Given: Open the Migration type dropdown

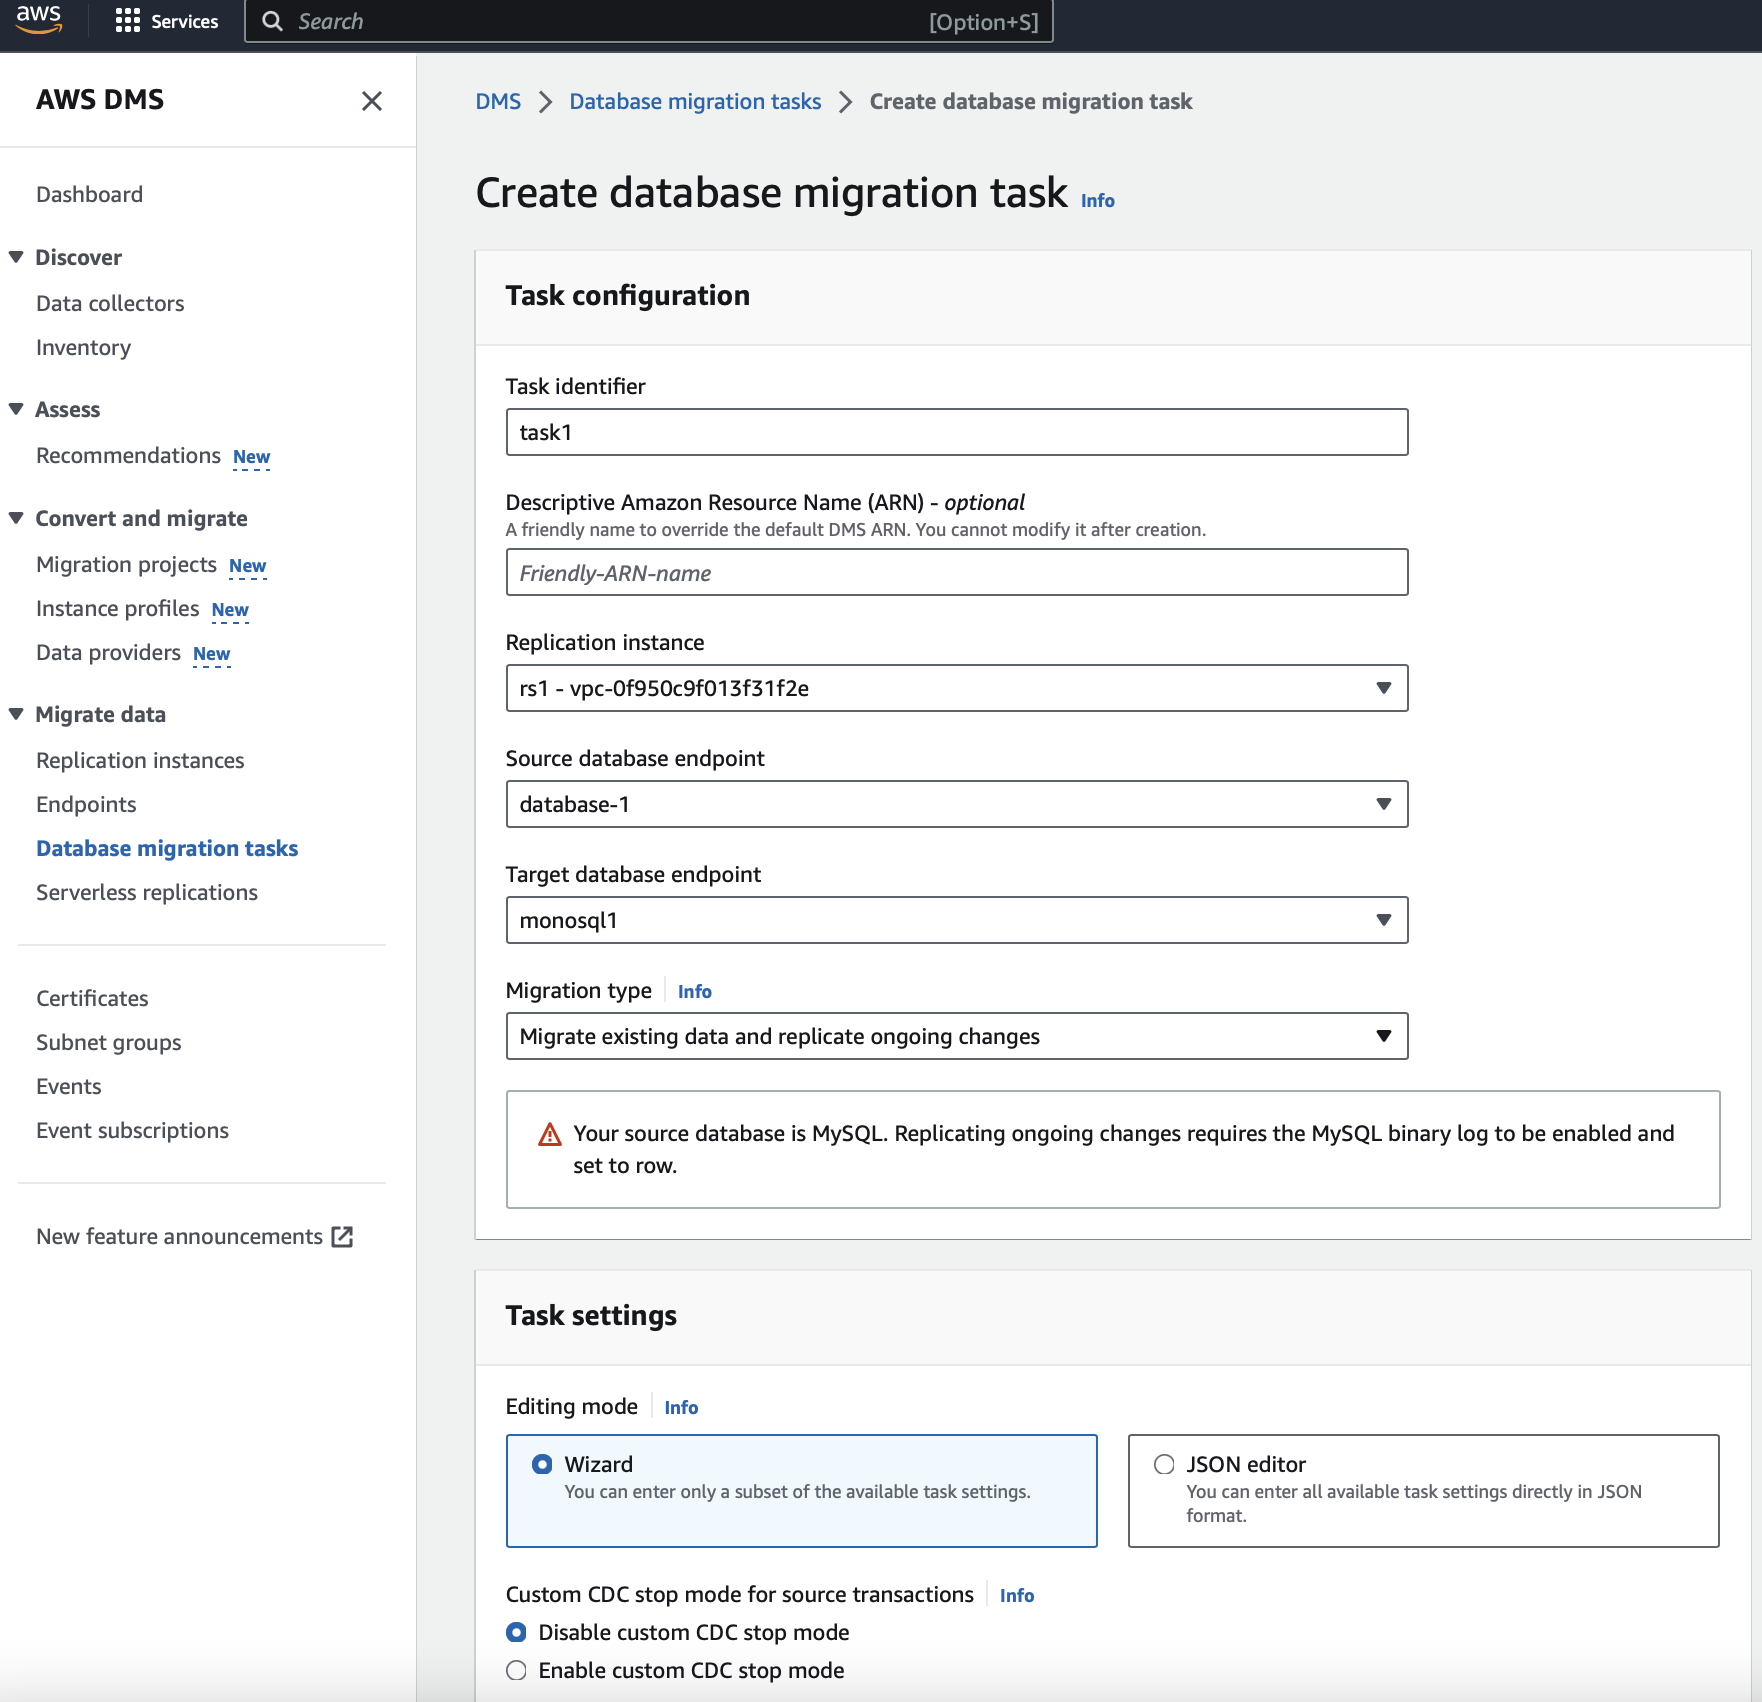Looking at the screenshot, I should tap(957, 1036).
